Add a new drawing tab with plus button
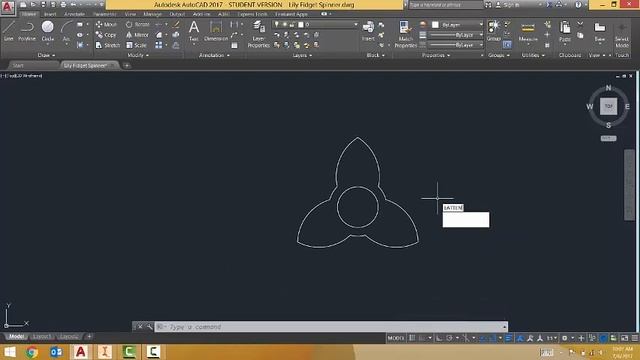Screen dimensions: 640x360 127,65
